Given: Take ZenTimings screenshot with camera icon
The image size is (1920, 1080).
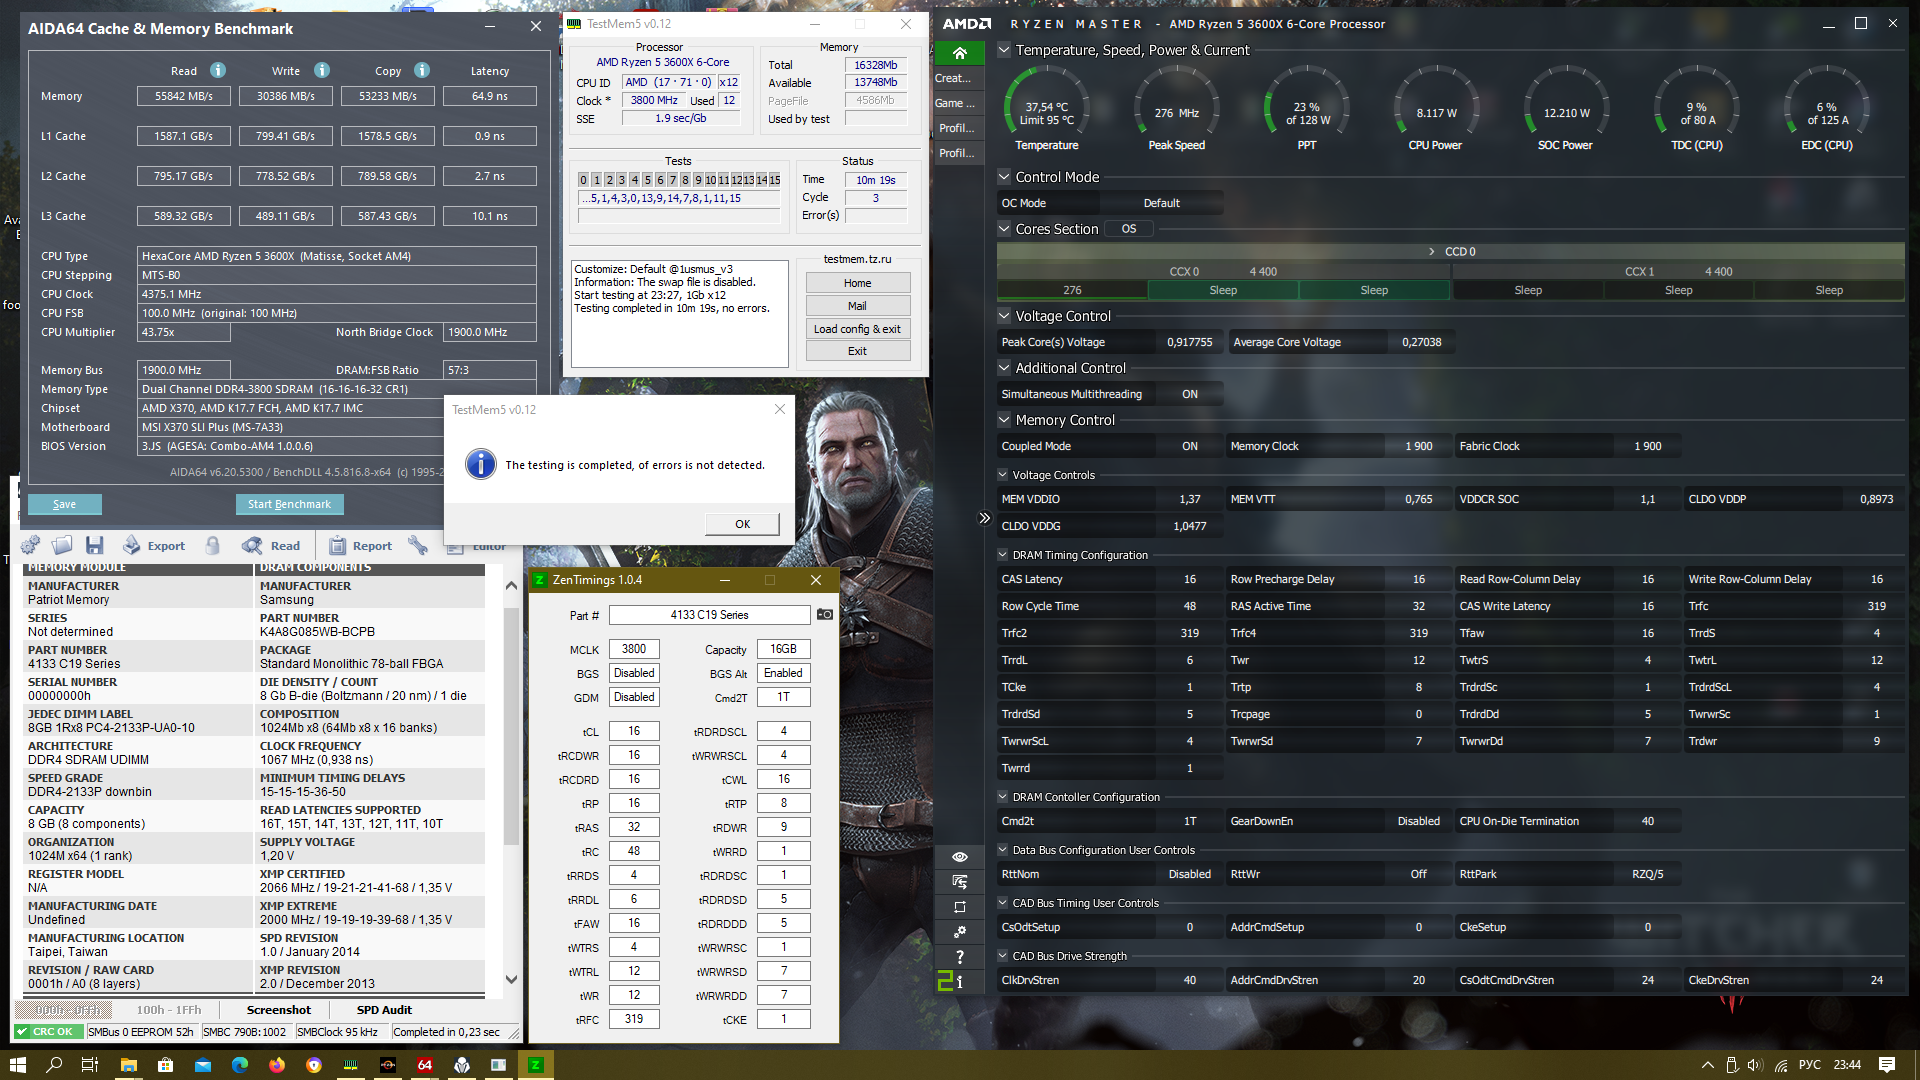Looking at the screenshot, I should point(825,614).
